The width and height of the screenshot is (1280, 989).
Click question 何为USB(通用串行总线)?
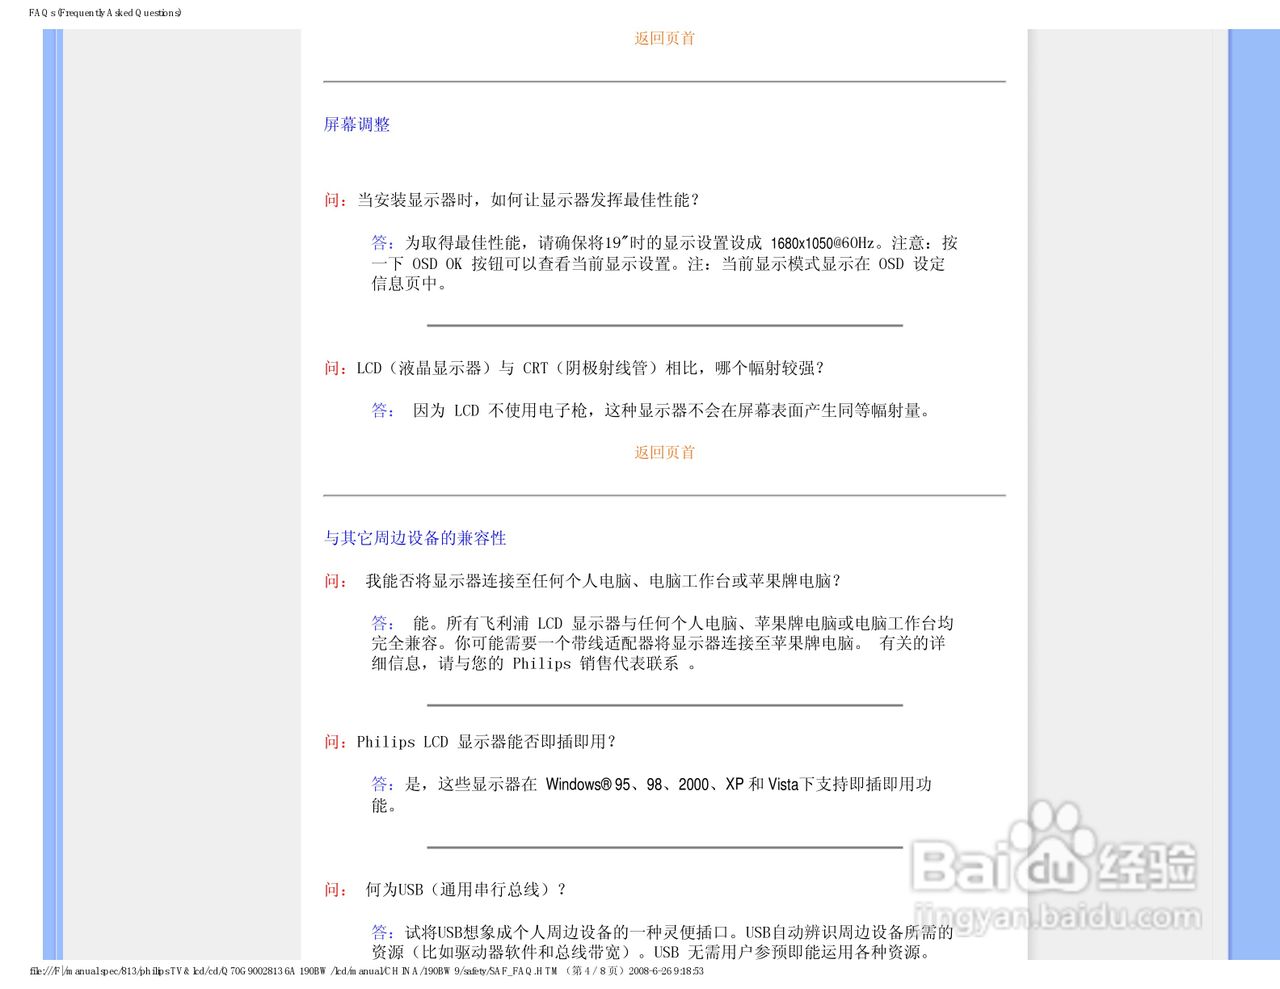pos(466,889)
